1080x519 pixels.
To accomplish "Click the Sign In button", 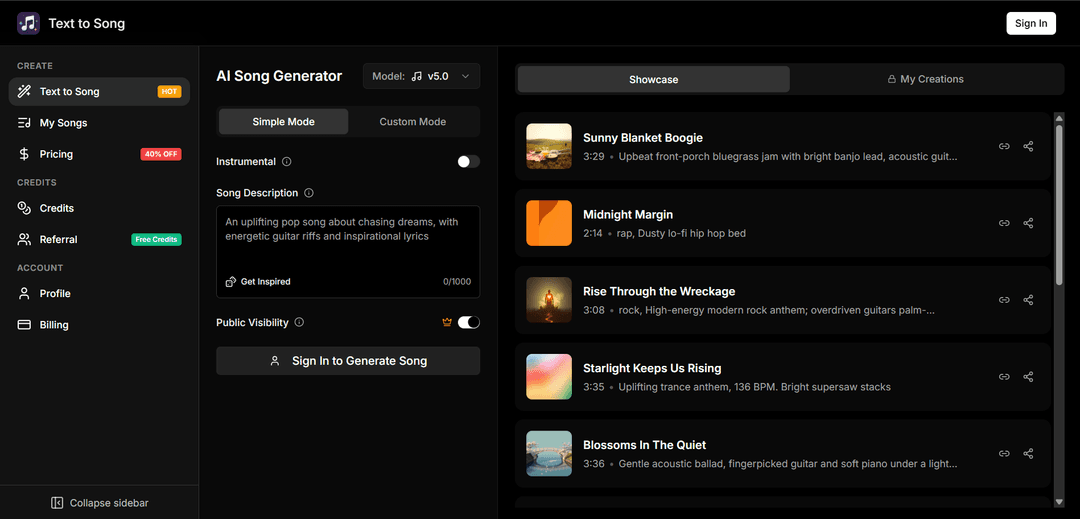I will [x=1030, y=23].
